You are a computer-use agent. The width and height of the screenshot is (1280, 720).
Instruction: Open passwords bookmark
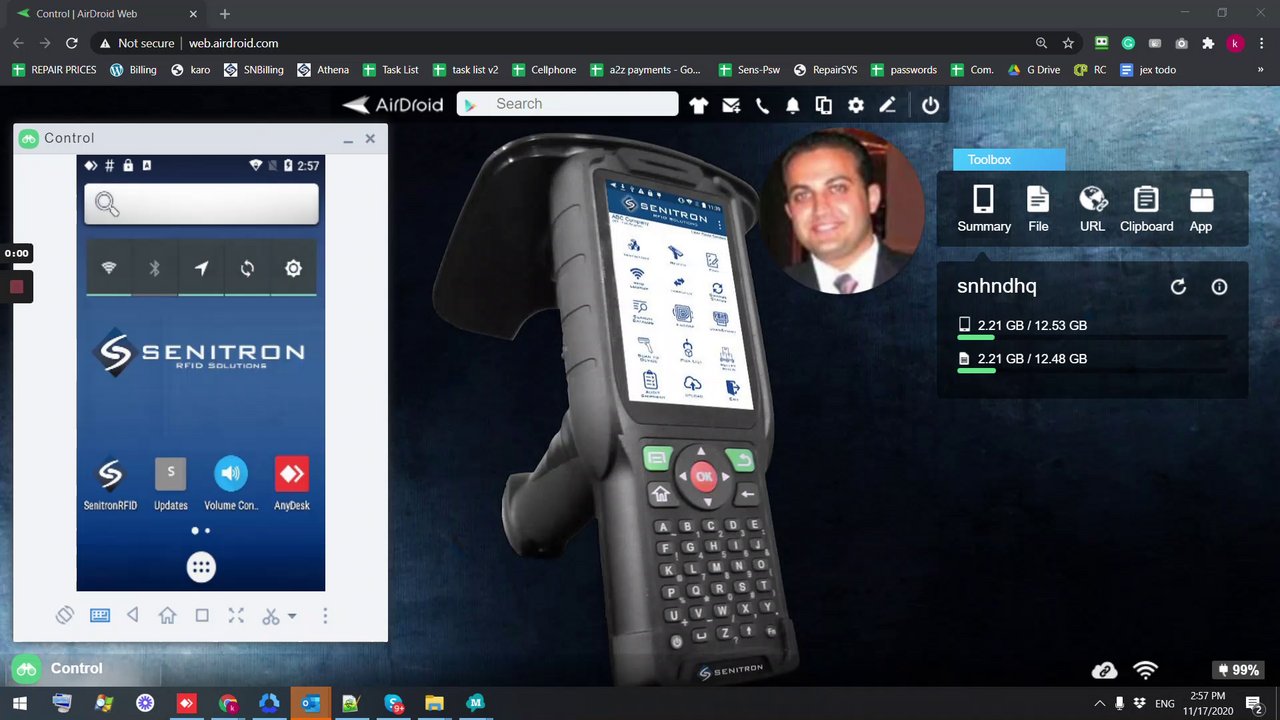click(x=904, y=70)
